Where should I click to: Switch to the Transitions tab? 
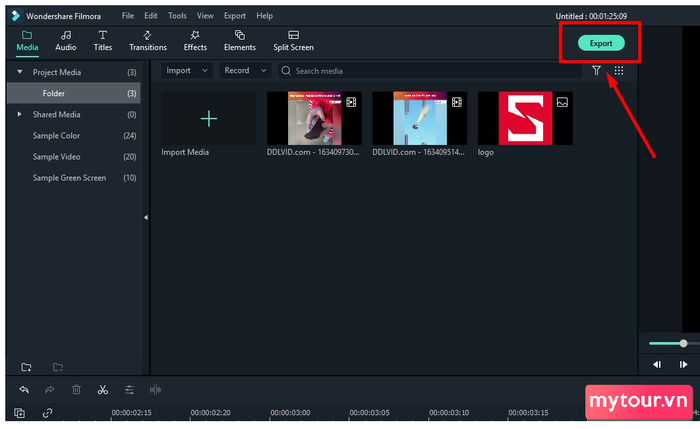(x=148, y=41)
